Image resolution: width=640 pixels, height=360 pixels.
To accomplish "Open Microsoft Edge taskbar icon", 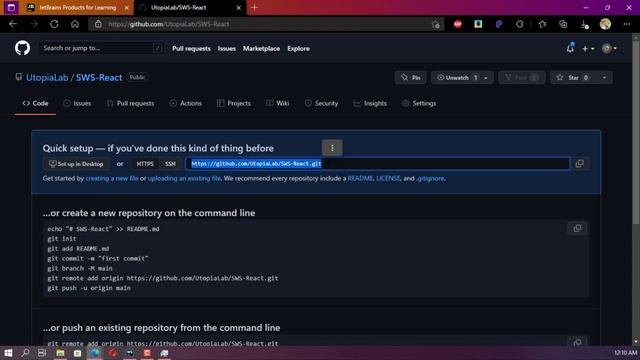I will tap(95, 353).
